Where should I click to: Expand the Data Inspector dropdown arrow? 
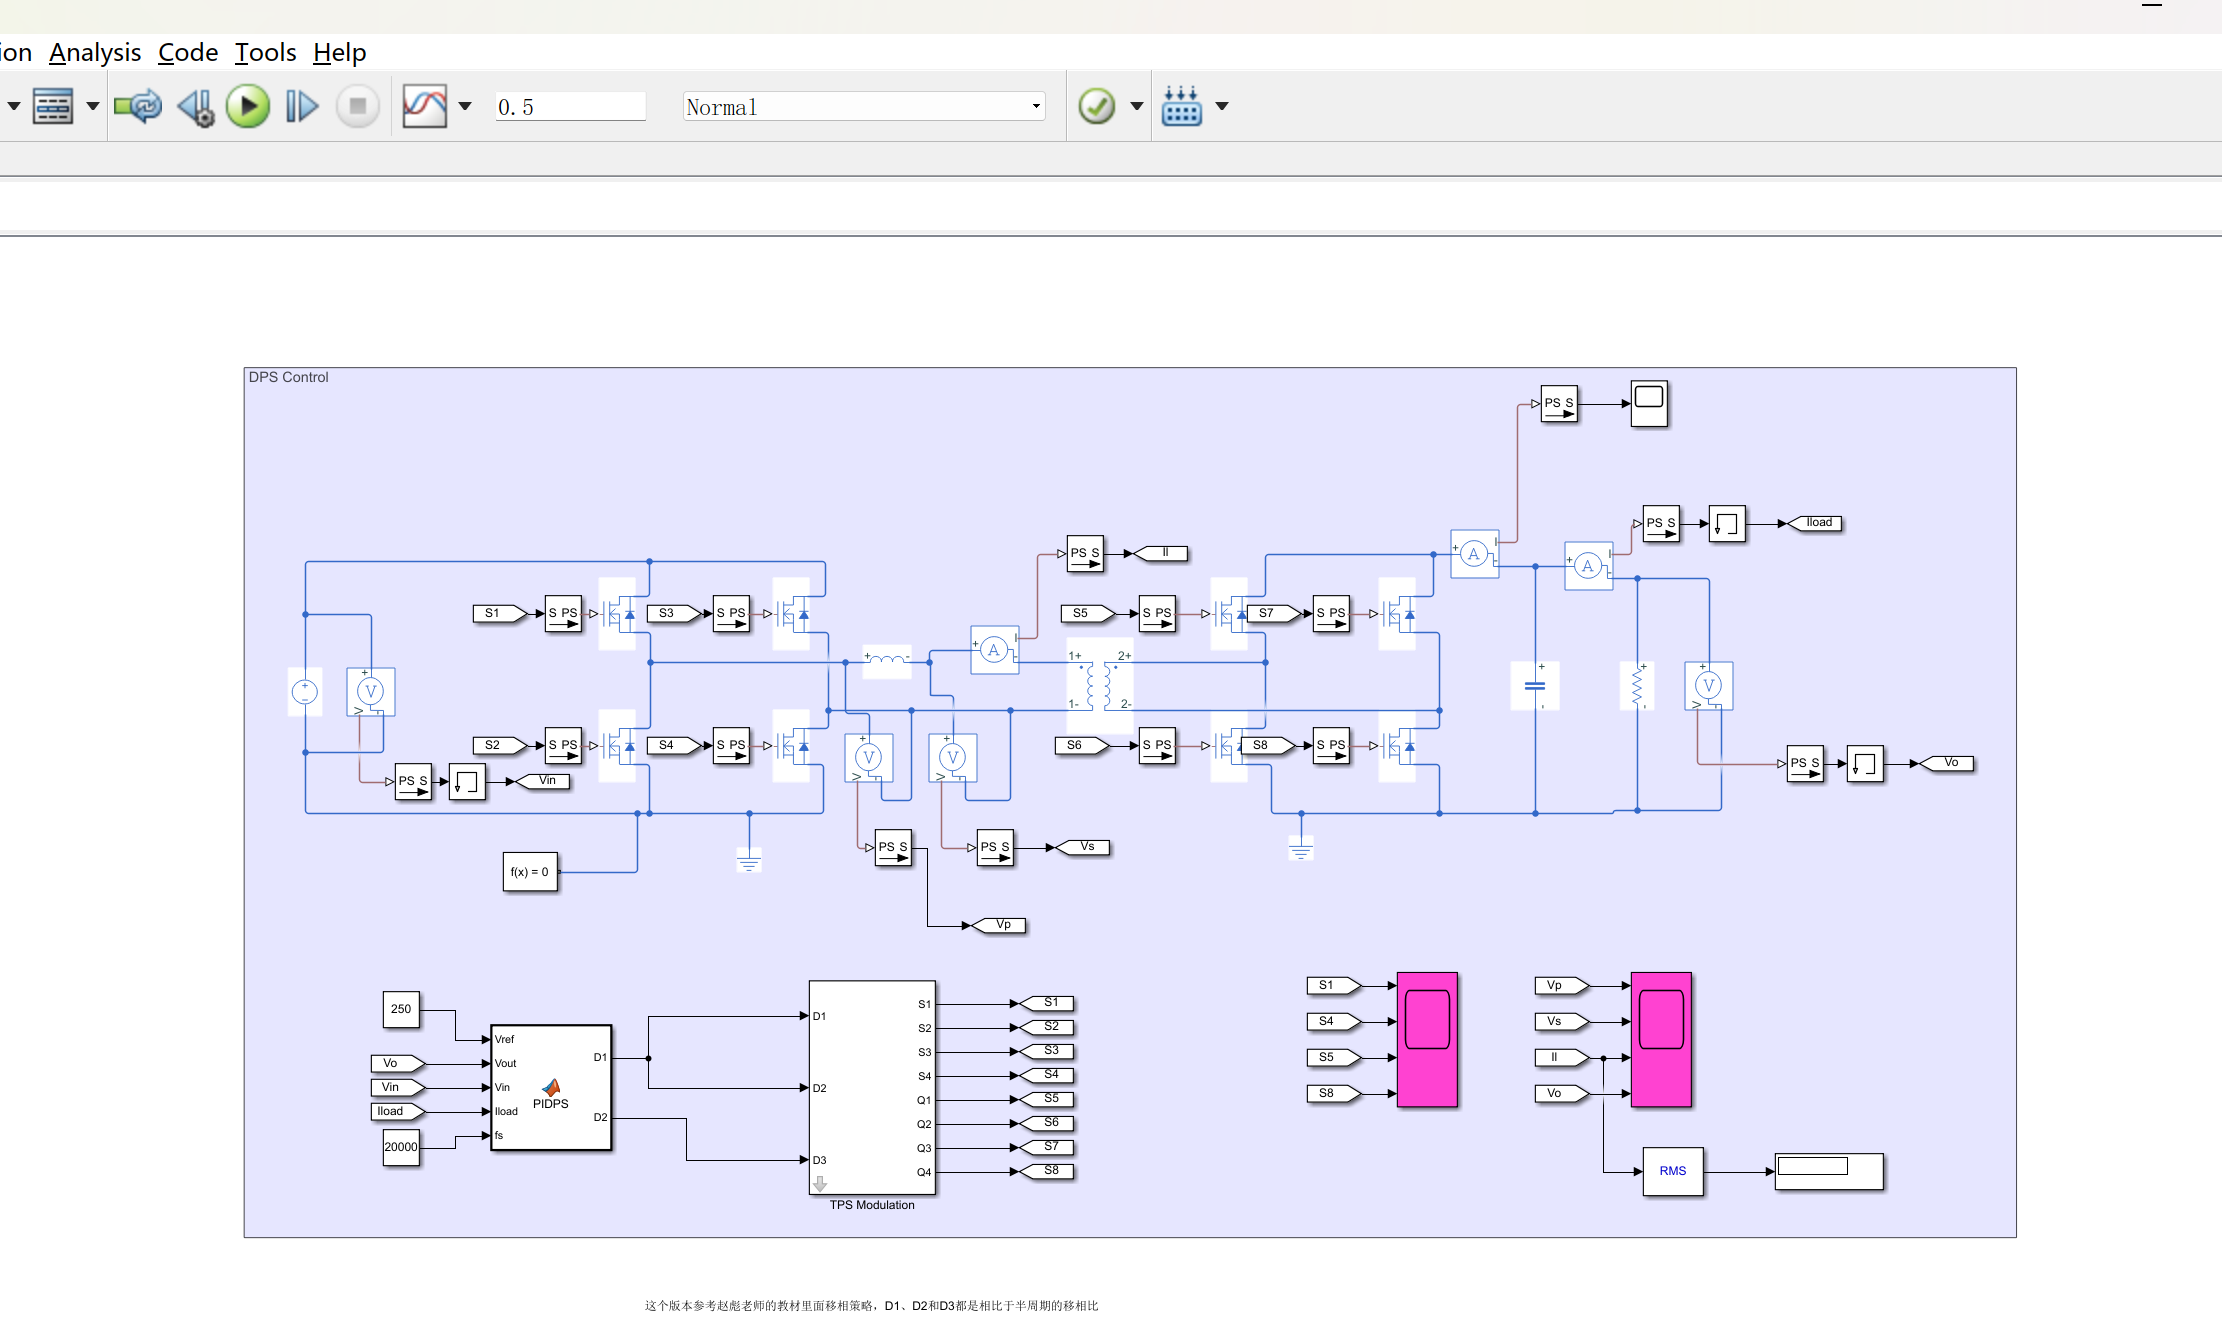tap(465, 106)
